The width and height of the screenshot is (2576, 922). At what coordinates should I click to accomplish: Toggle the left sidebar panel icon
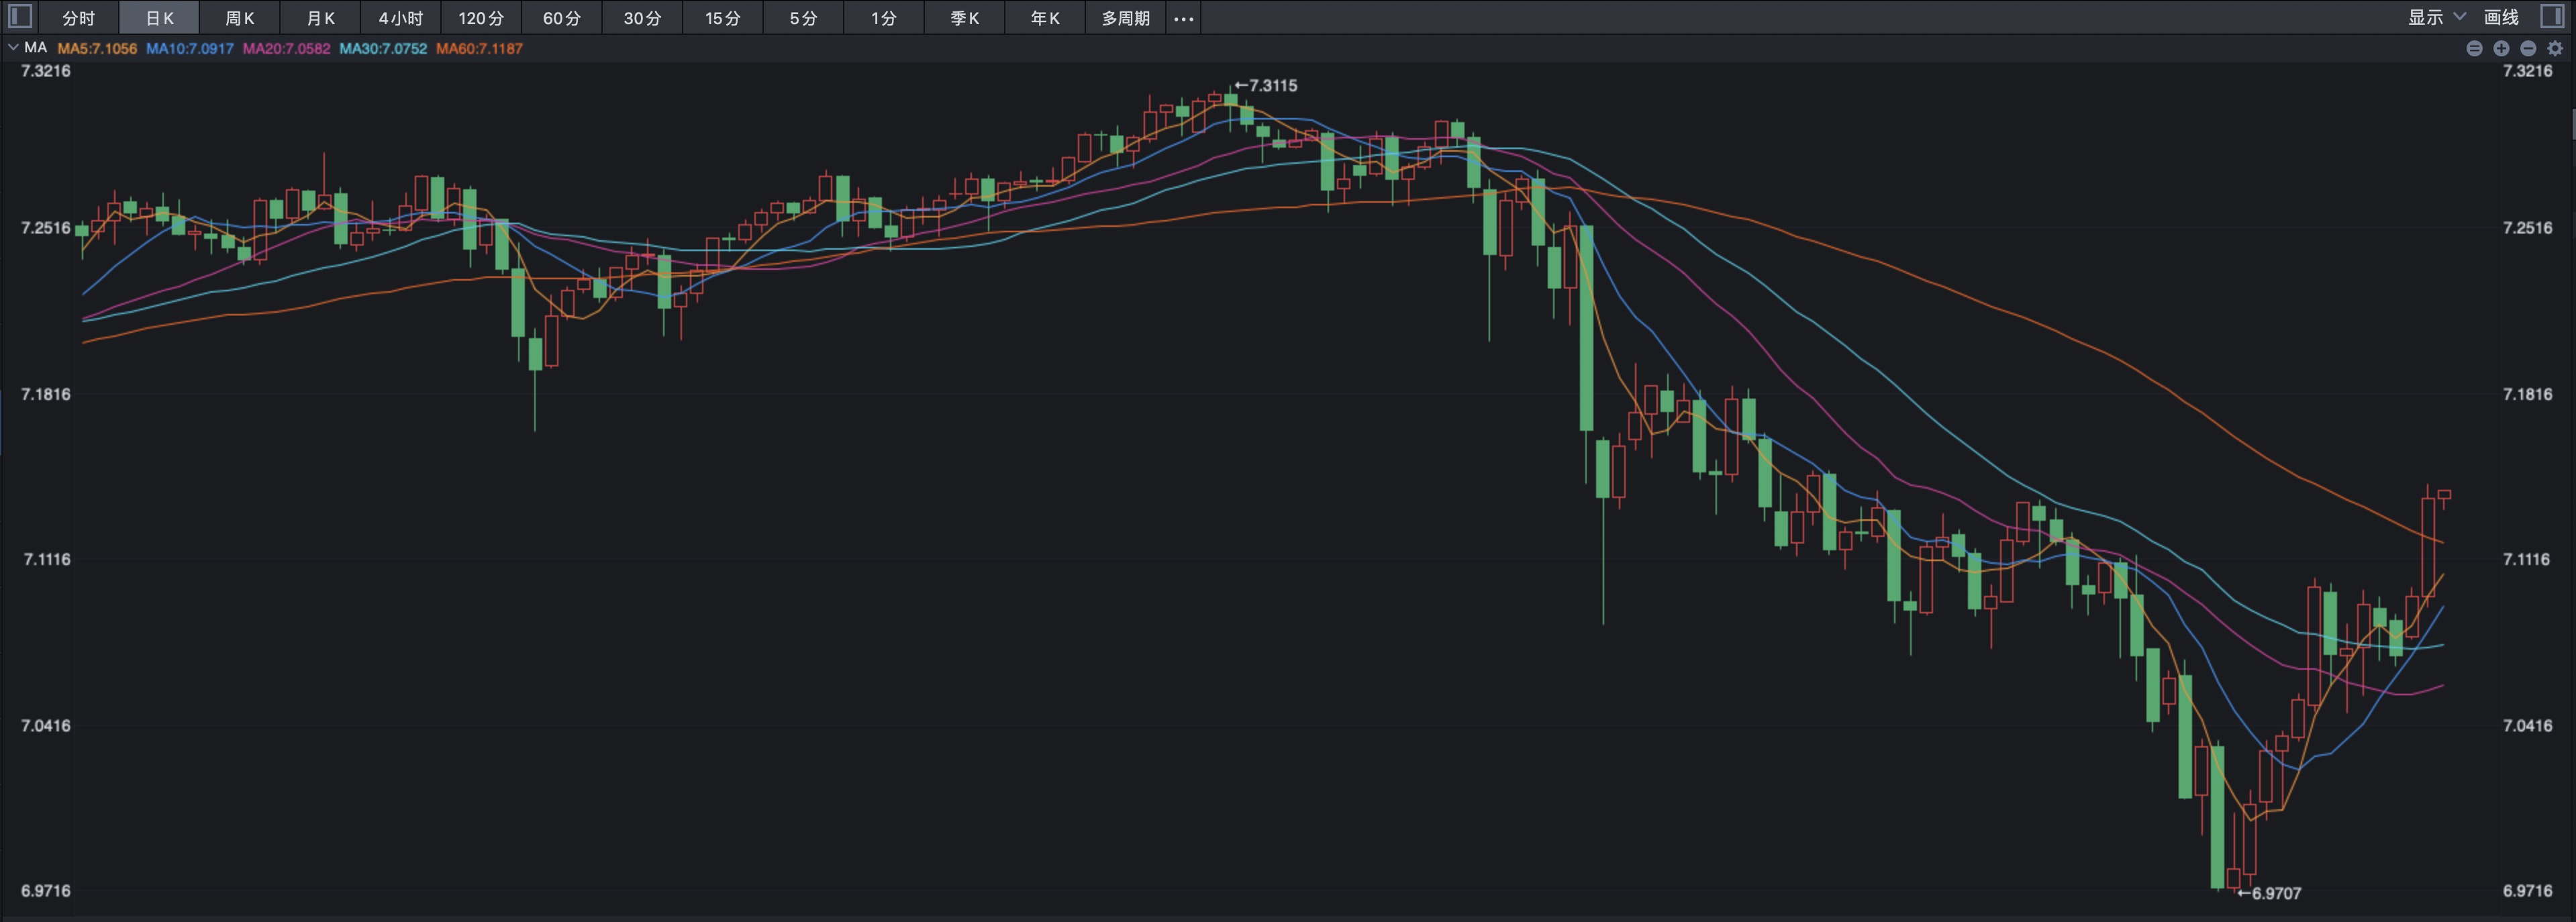pos(20,17)
